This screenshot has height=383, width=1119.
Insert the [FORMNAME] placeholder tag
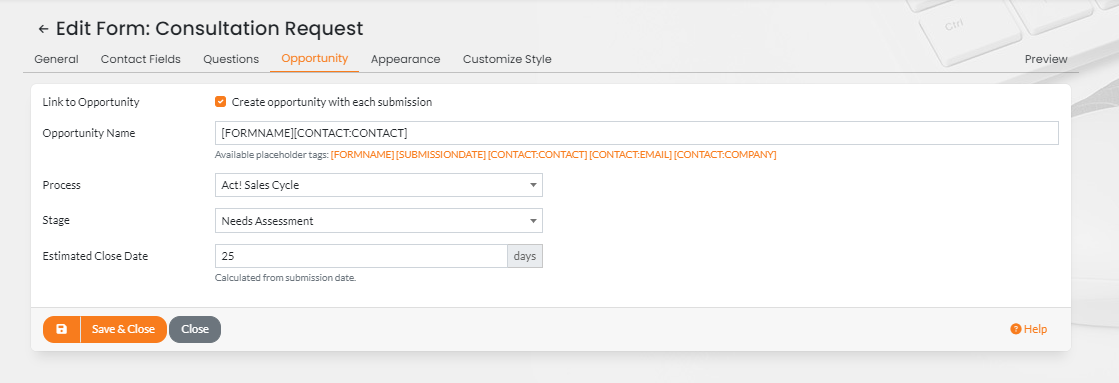[x=362, y=155]
